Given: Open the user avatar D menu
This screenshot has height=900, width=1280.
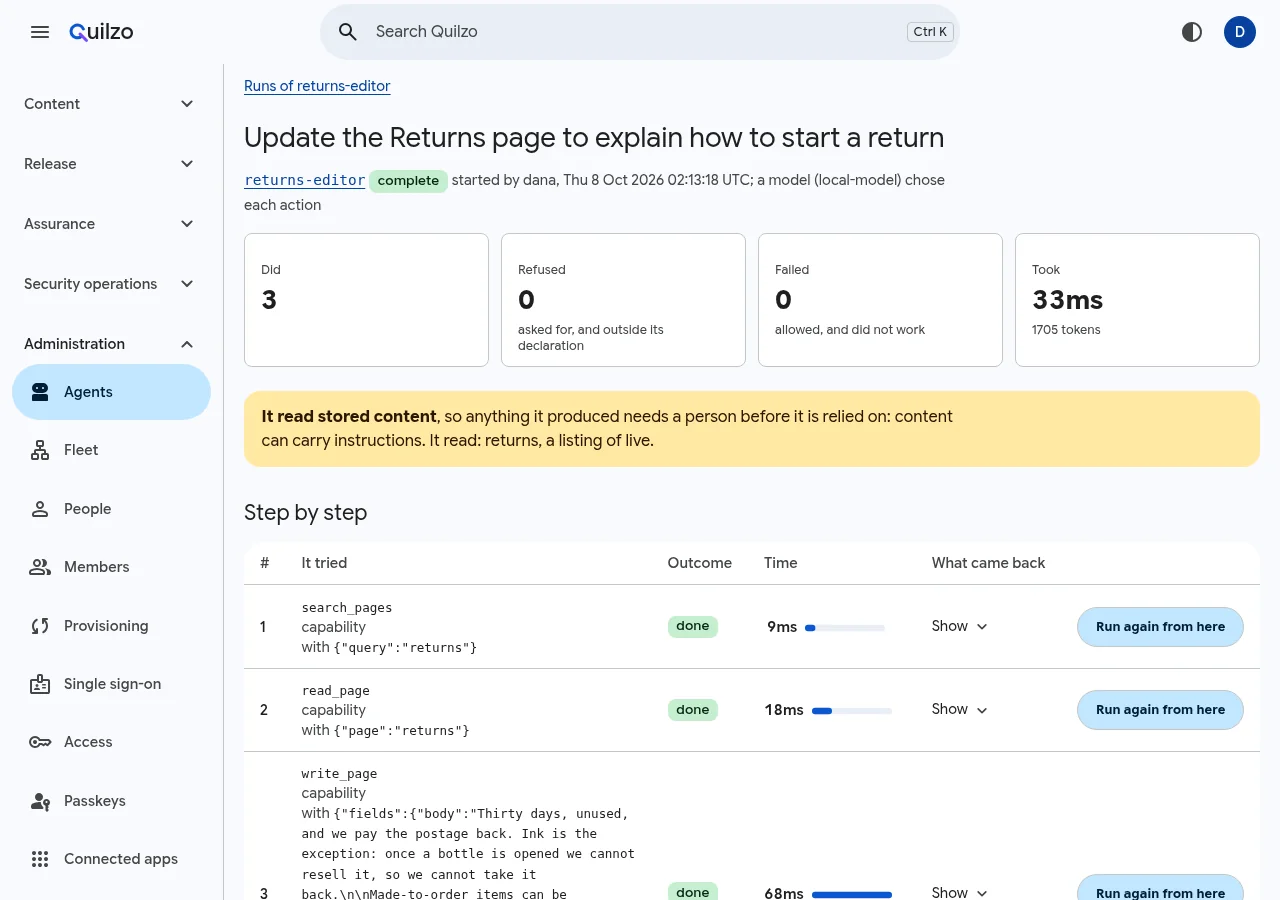Looking at the screenshot, I should pyautogui.click(x=1240, y=32).
